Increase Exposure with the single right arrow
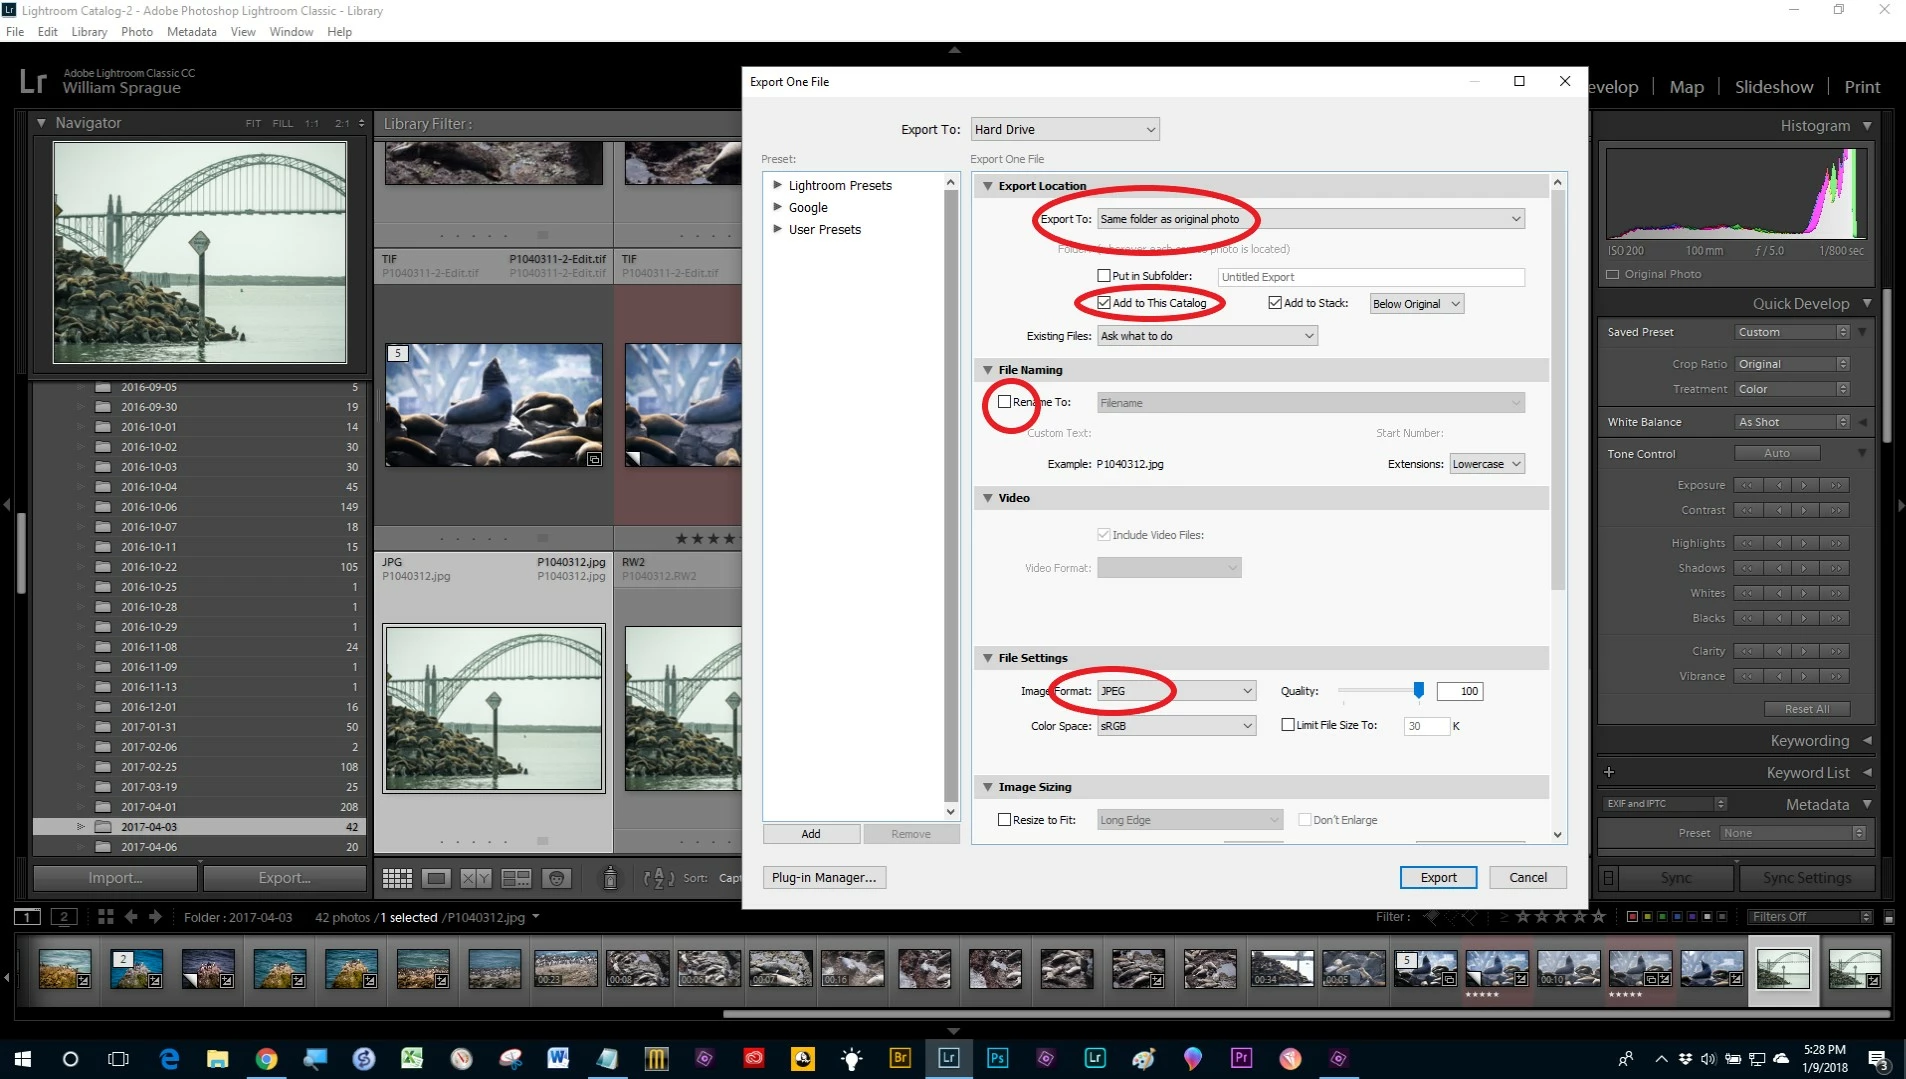 pyautogui.click(x=1804, y=485)
